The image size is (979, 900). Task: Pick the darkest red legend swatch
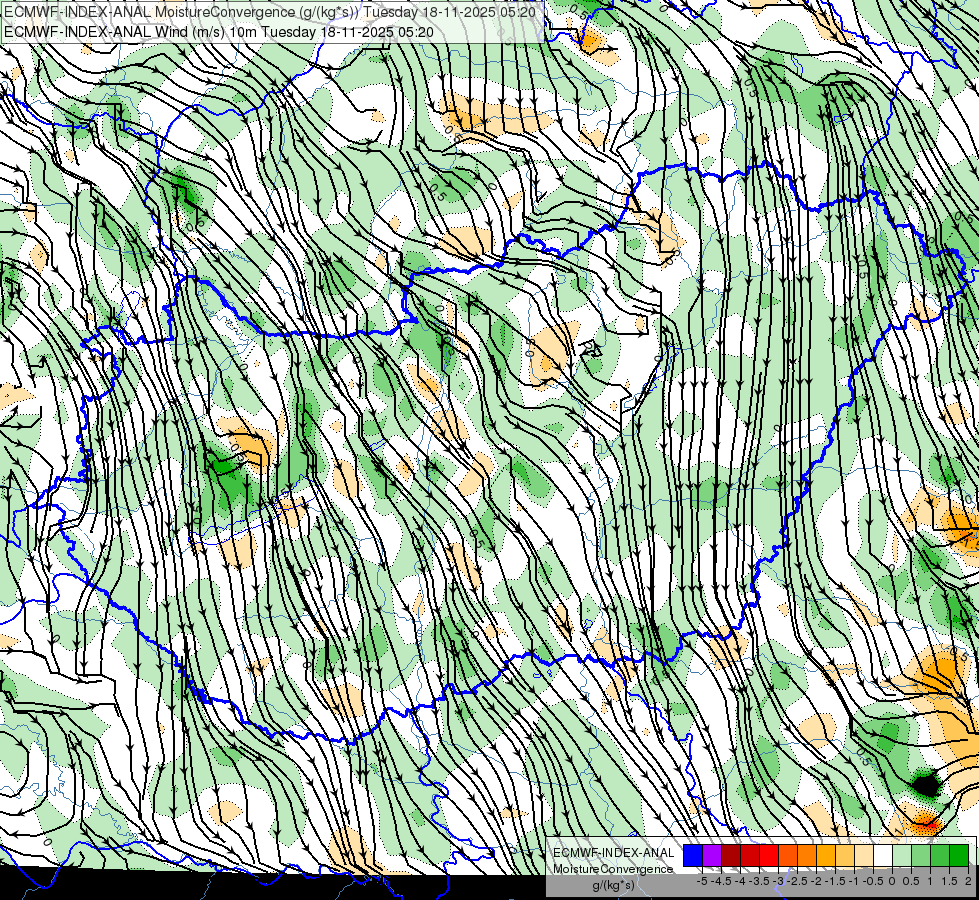point(731,856)
